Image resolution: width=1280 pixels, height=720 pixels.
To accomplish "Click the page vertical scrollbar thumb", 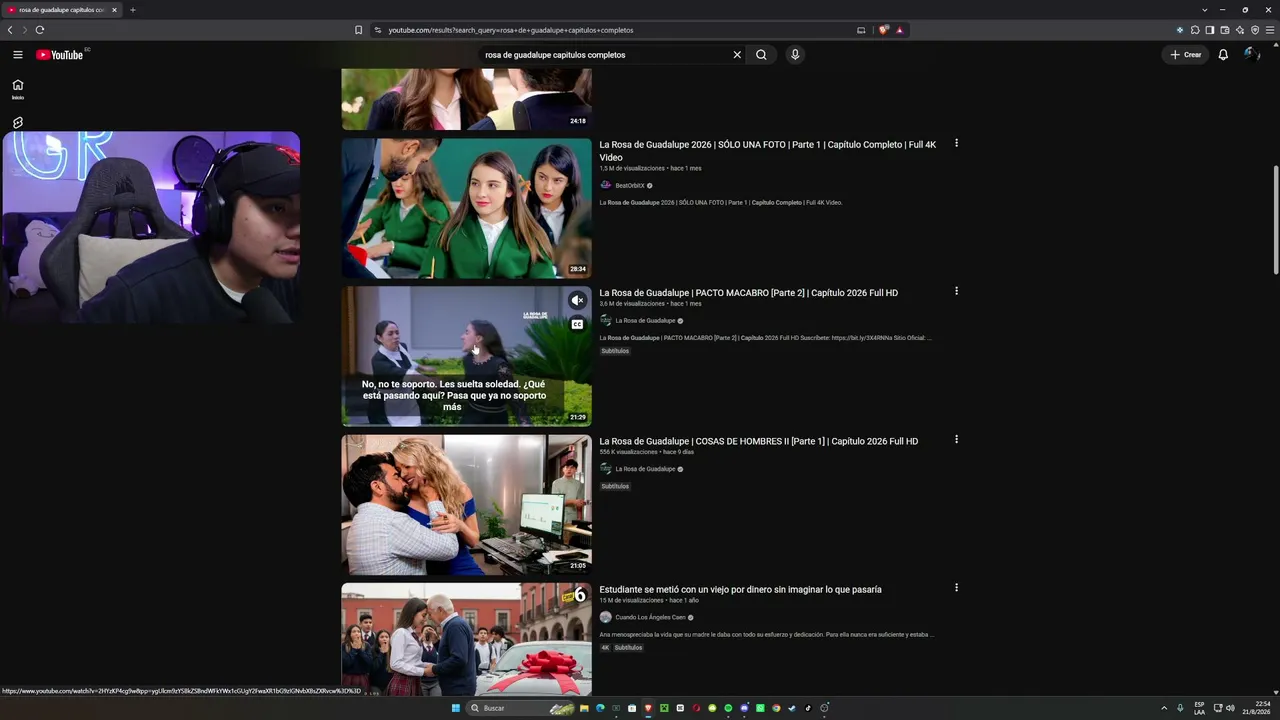I will click(1275, 220).
